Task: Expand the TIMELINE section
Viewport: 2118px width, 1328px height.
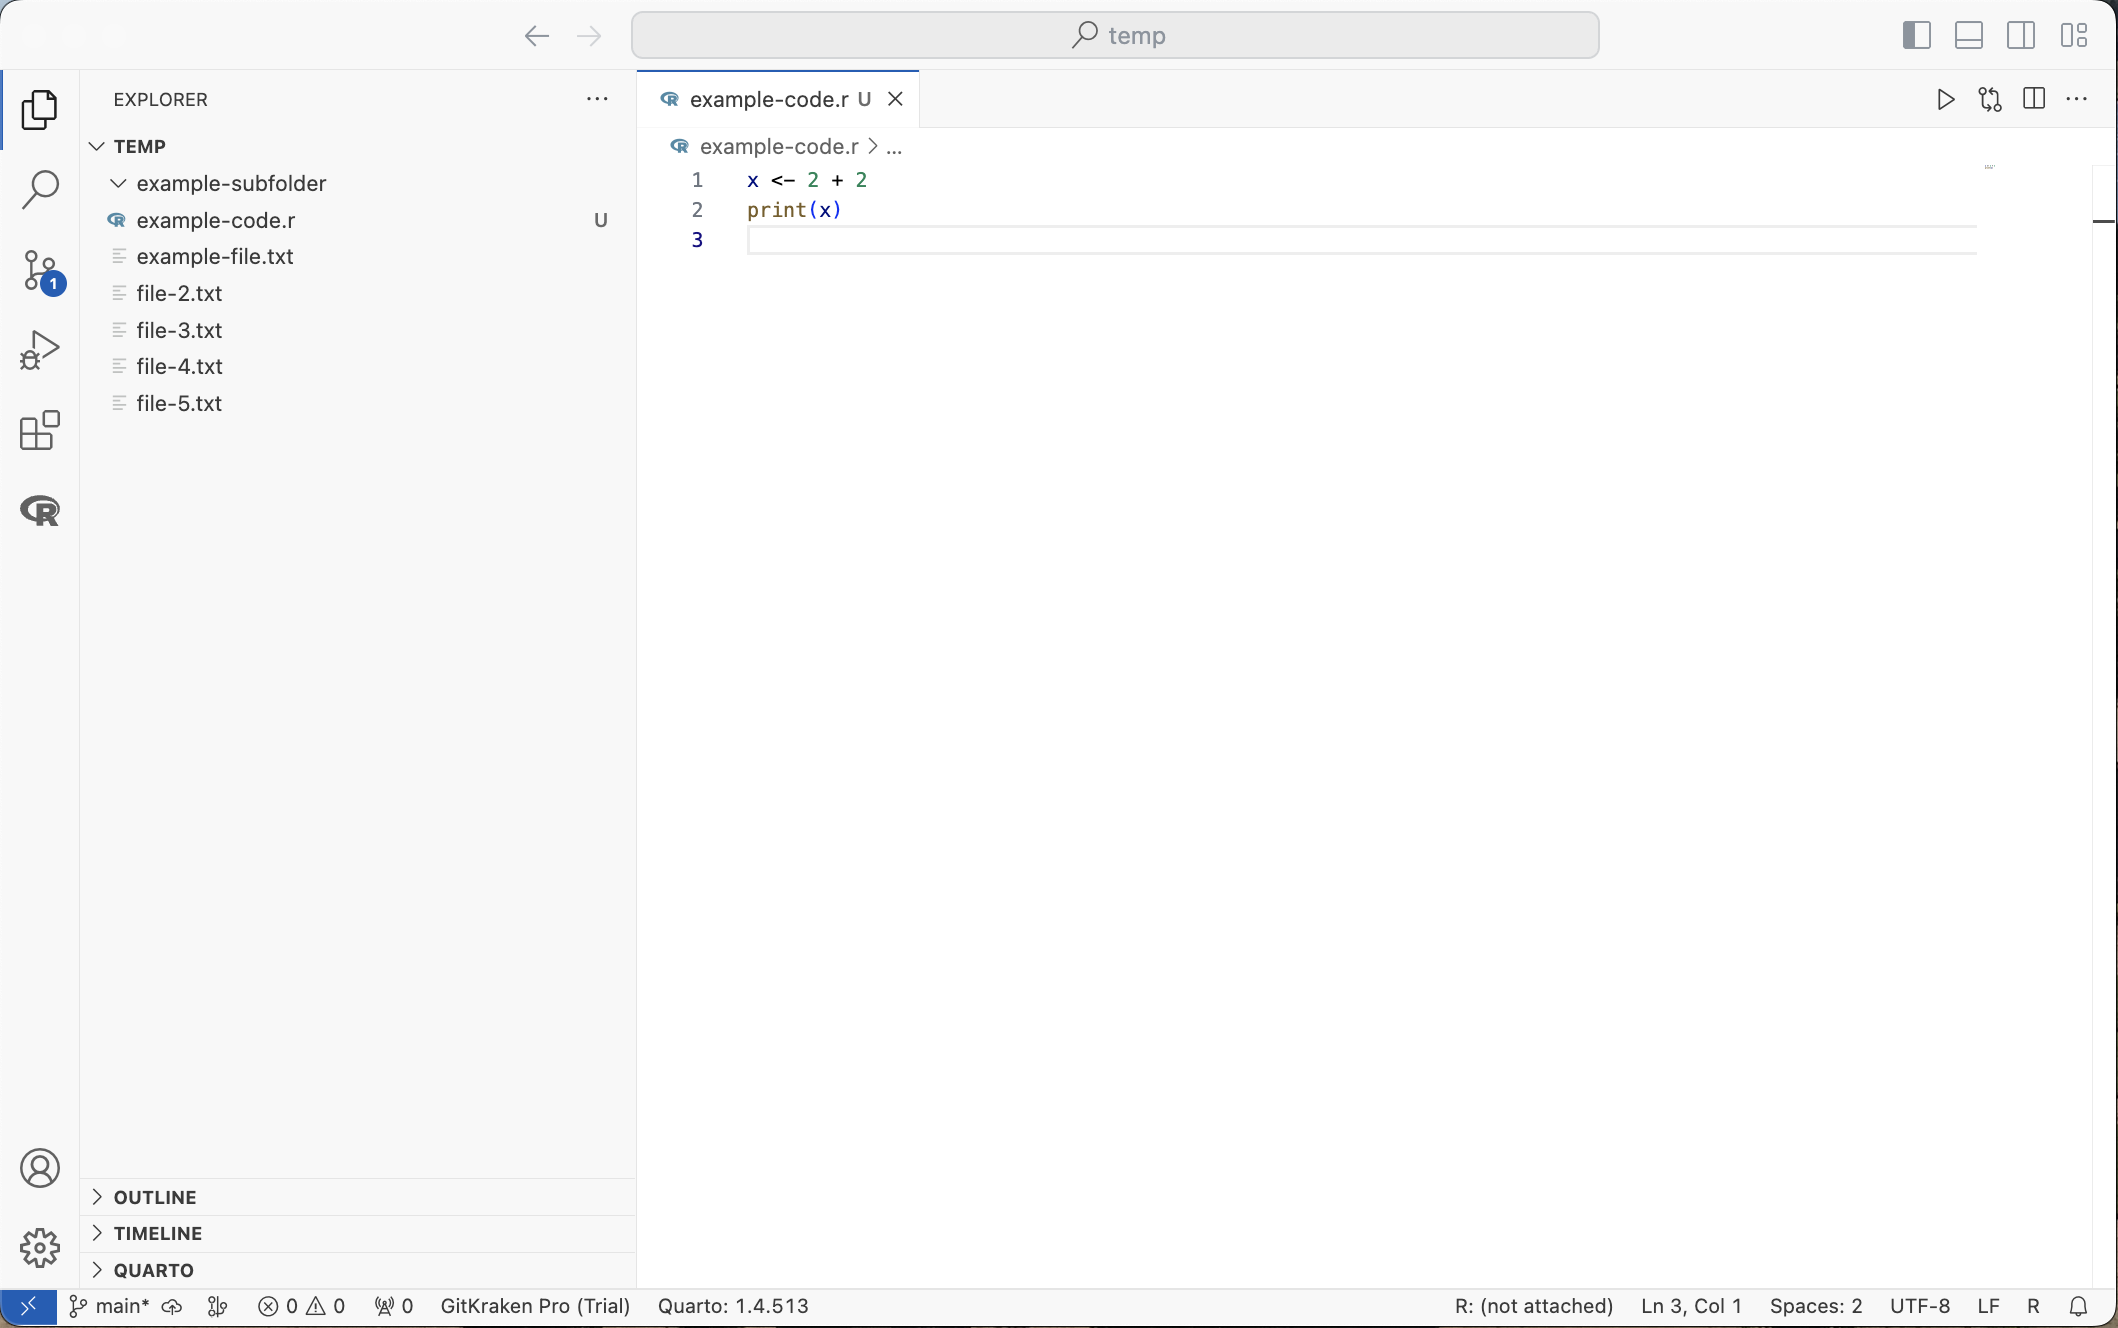Action: (157, 1233)
